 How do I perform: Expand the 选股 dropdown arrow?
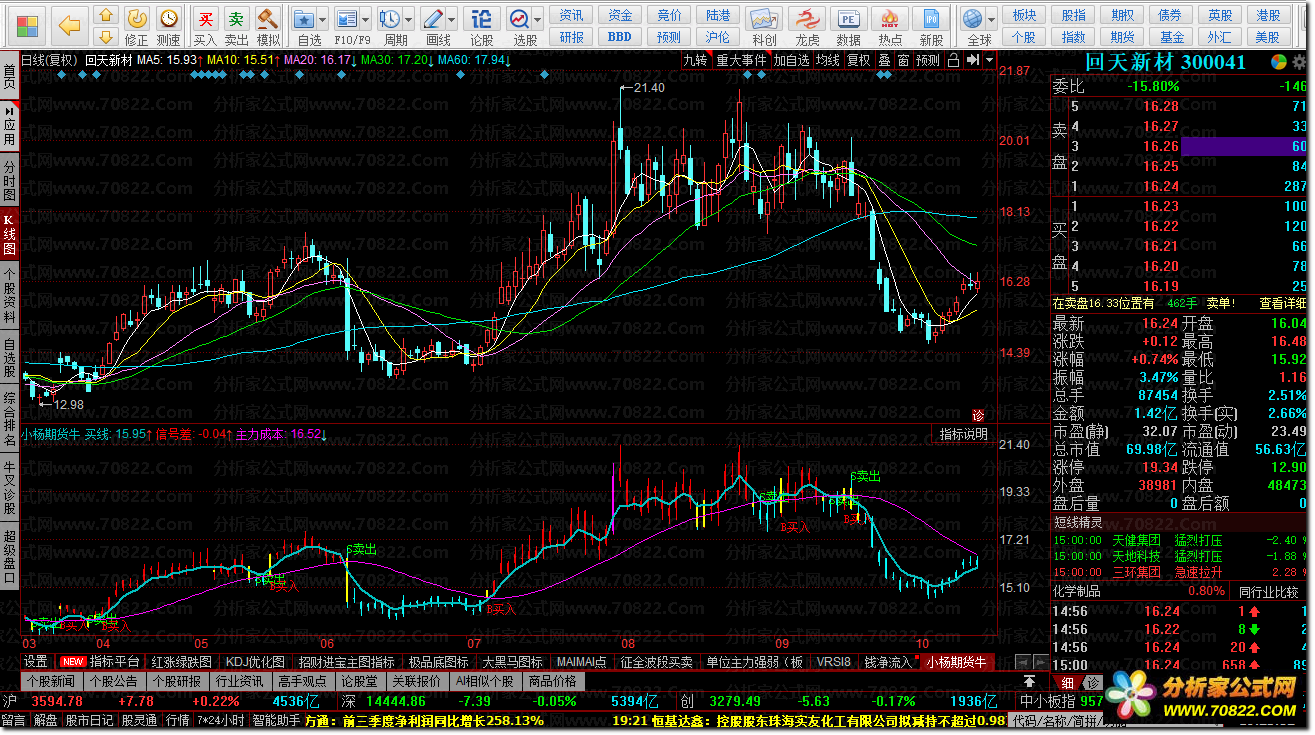(x=539, y=19)
